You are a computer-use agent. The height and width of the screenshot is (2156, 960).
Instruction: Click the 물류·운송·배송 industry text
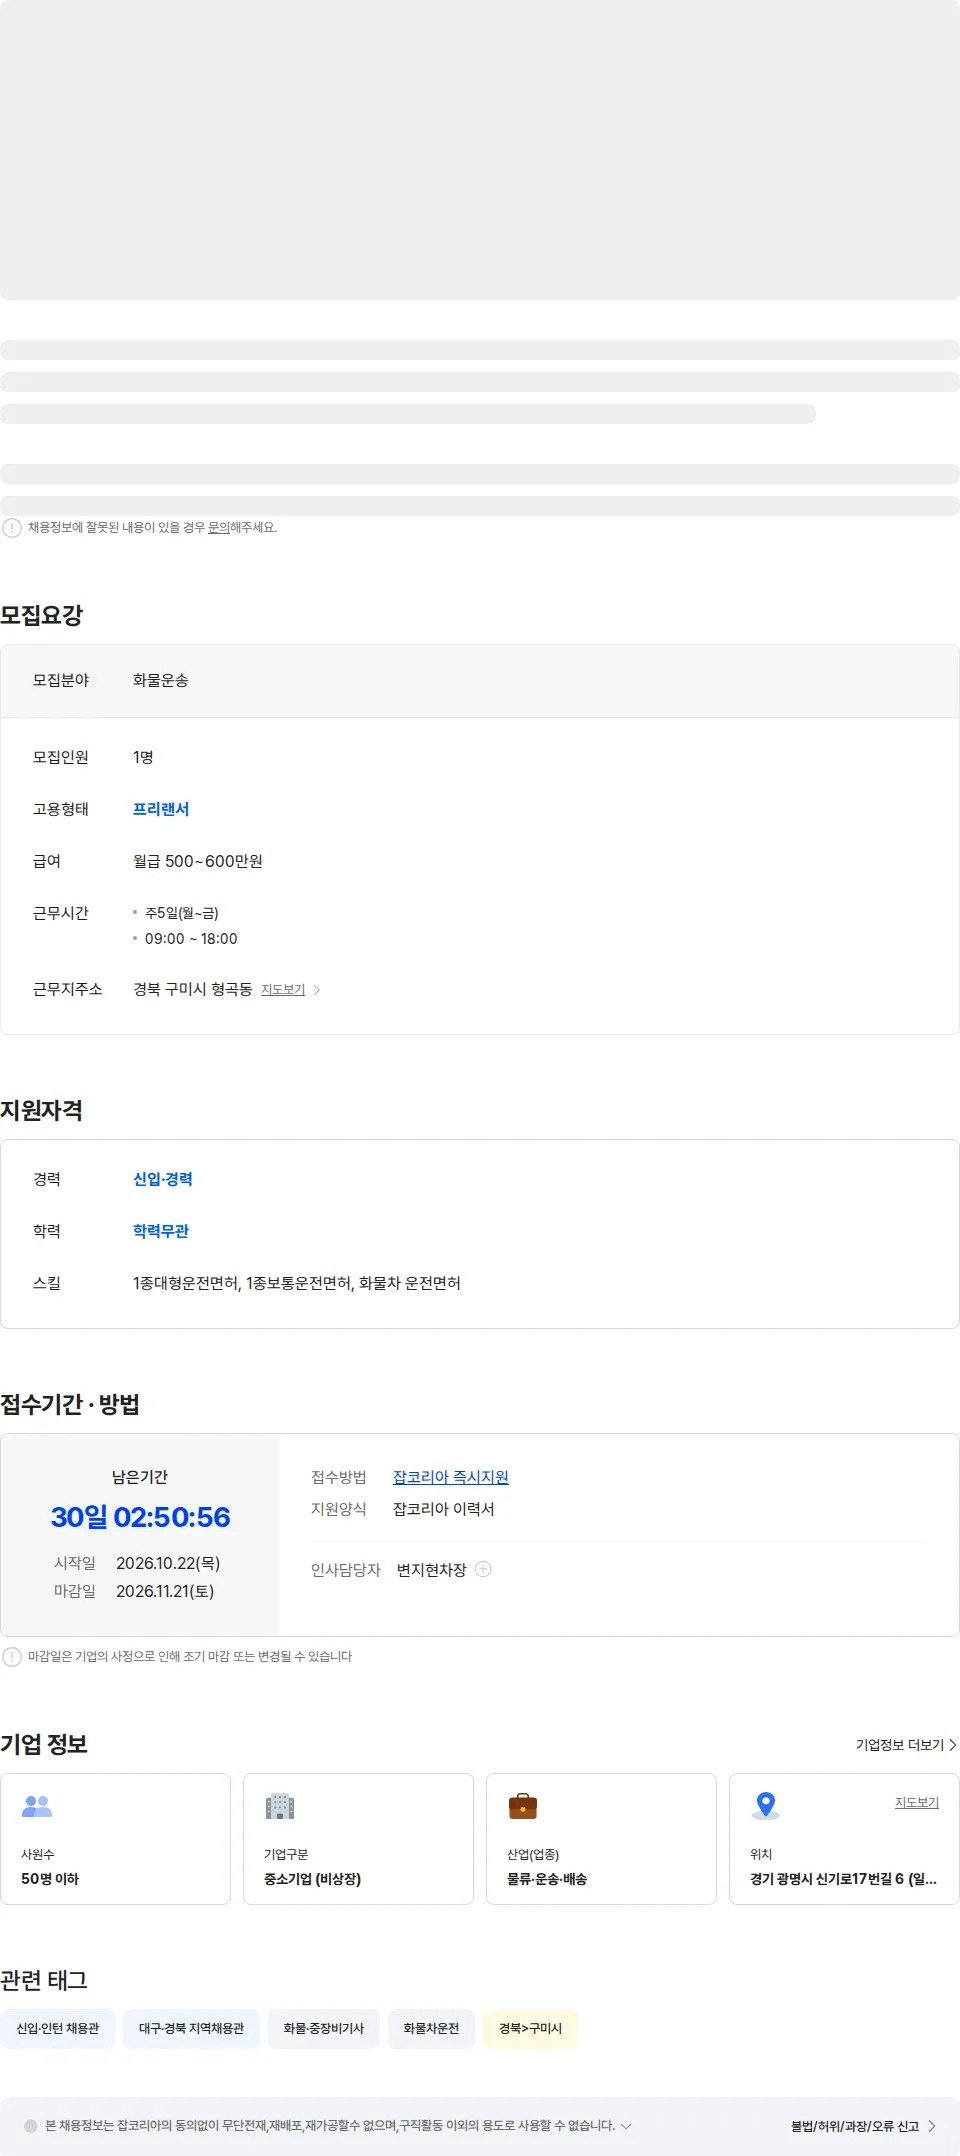tap(547, 1879)
